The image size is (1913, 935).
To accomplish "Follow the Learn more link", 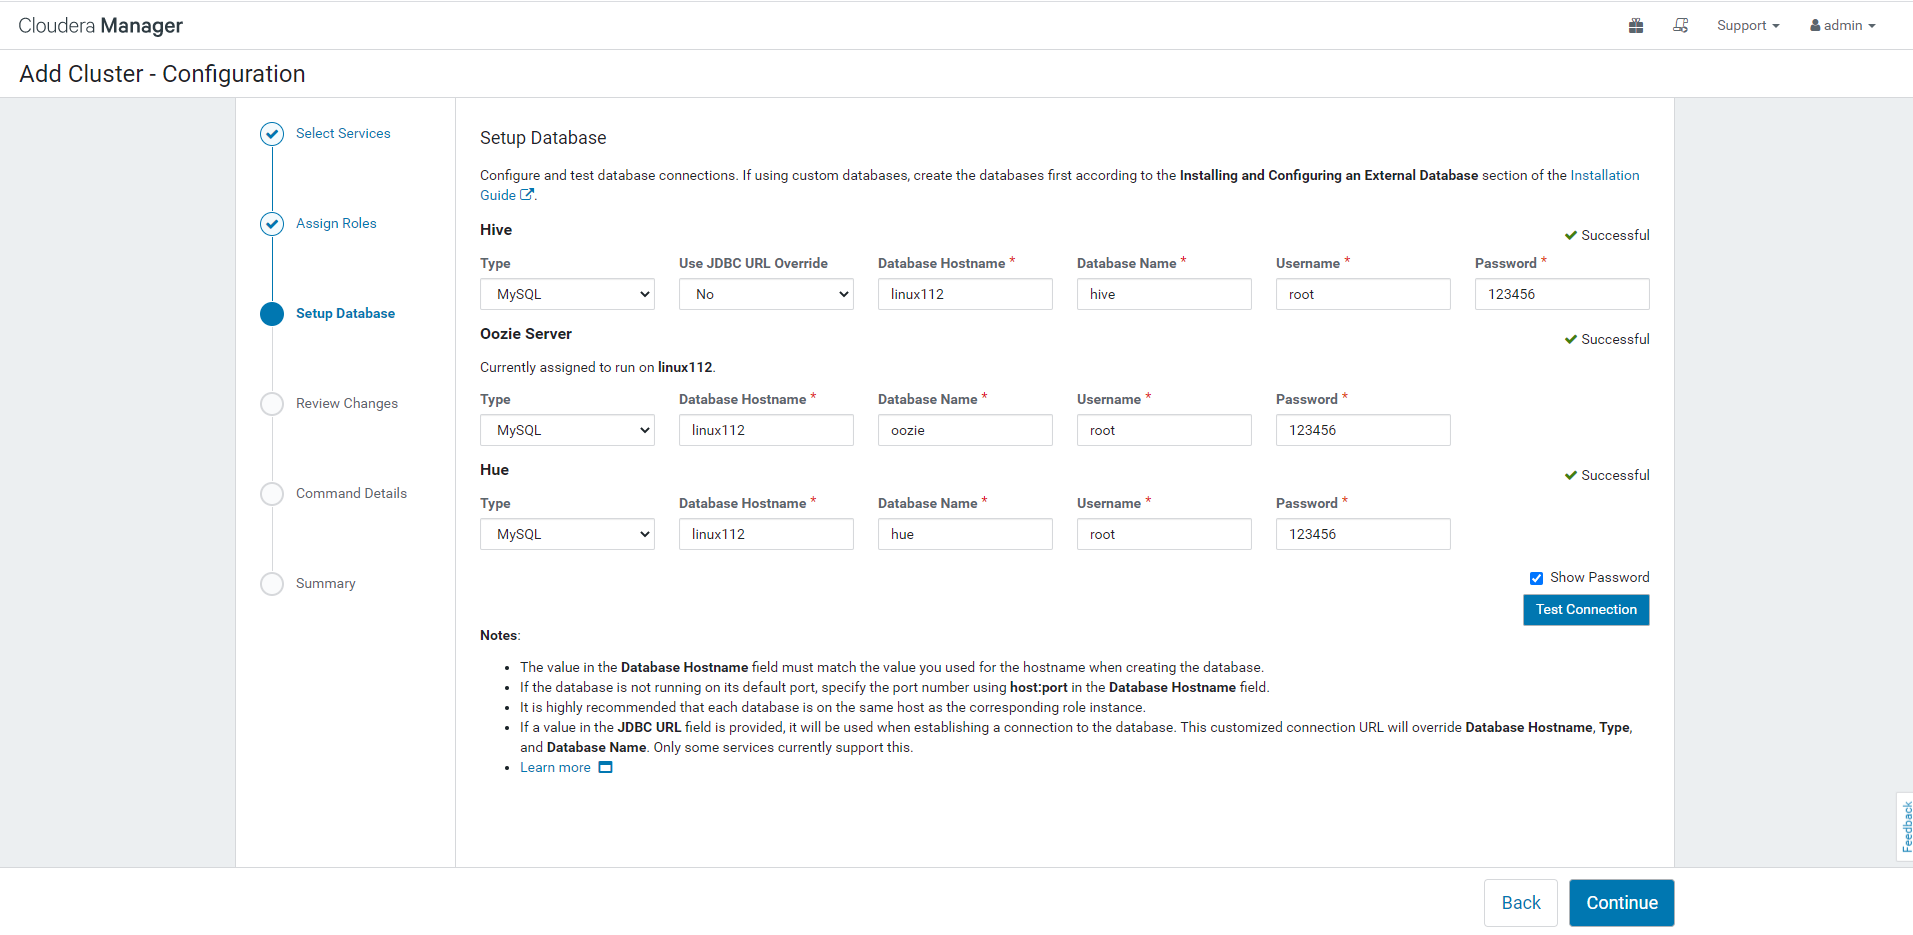I will coord(555,768).
